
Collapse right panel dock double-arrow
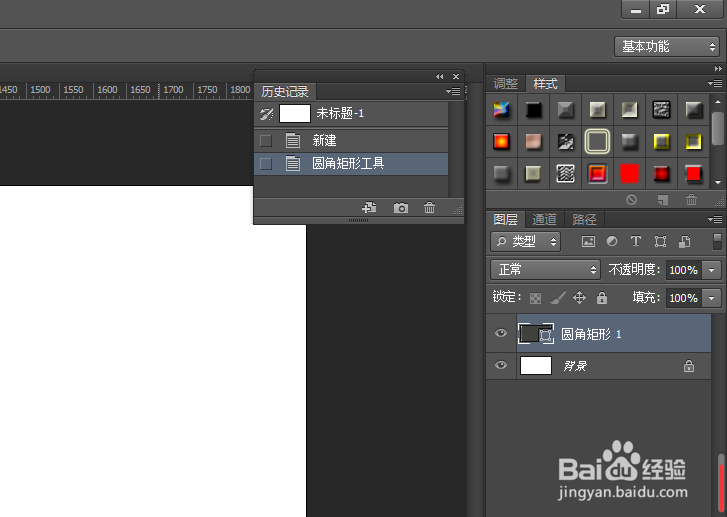(718, 68)
